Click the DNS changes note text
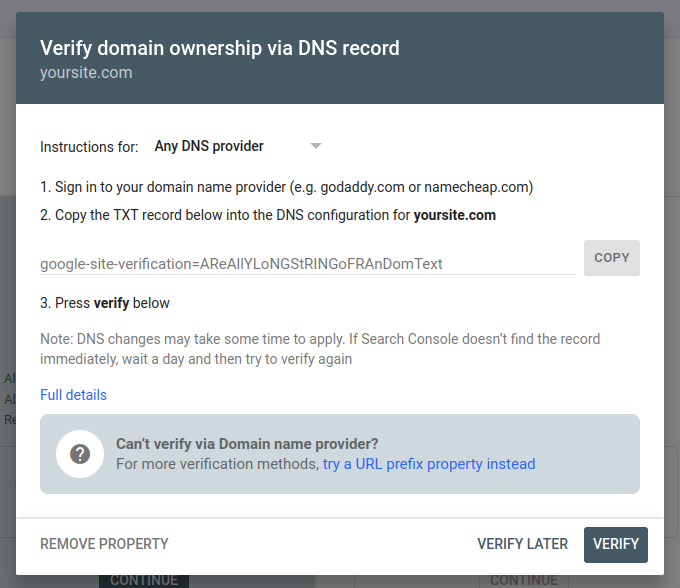The width and height of the screenshot is (680, 588). (320, 349)
